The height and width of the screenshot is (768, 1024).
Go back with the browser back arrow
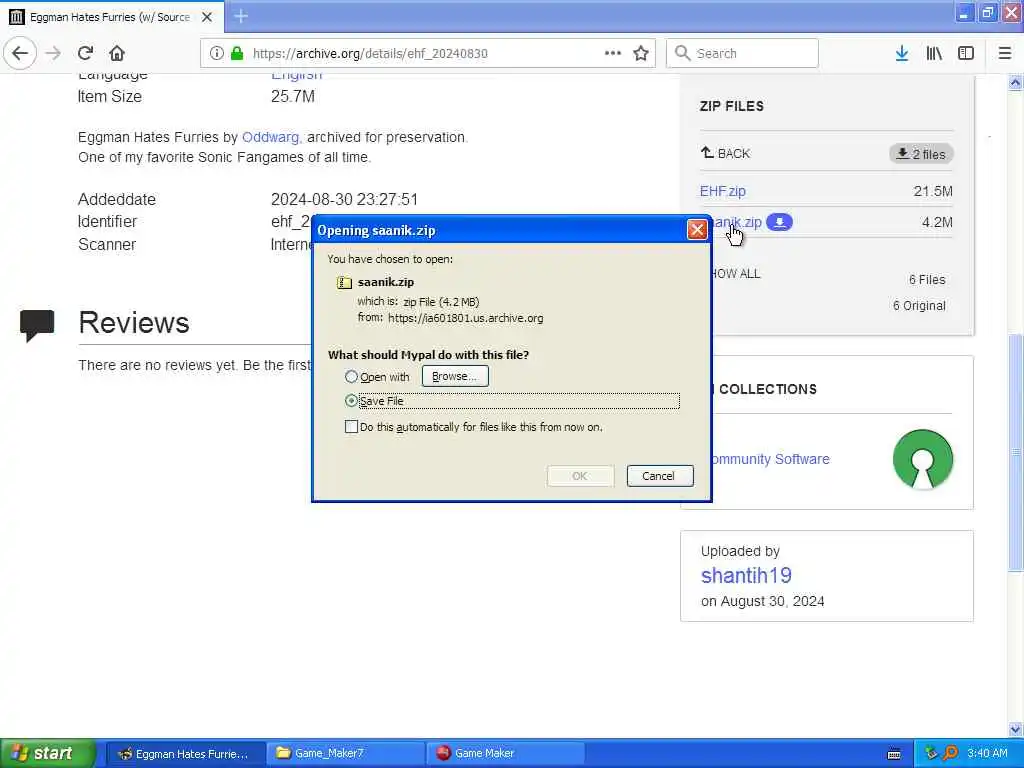(x=20, y=53)
